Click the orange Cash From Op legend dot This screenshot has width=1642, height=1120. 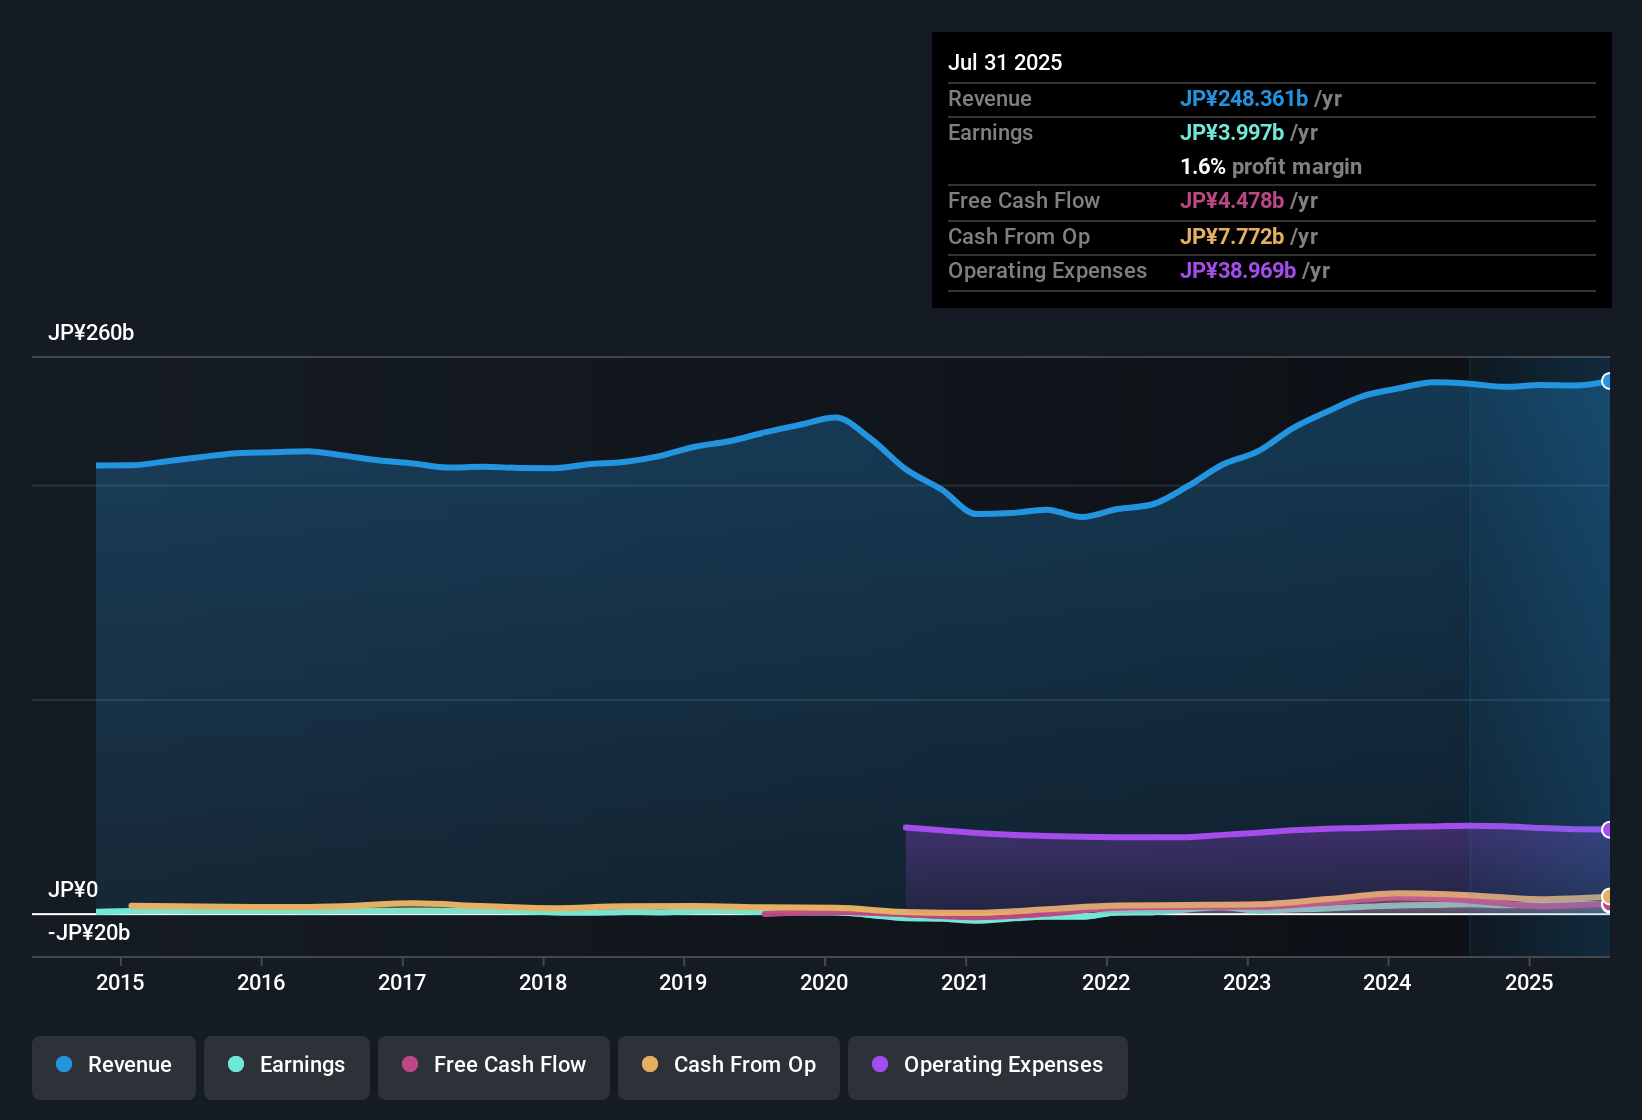pyautogui.click(x=650, y=1065)
